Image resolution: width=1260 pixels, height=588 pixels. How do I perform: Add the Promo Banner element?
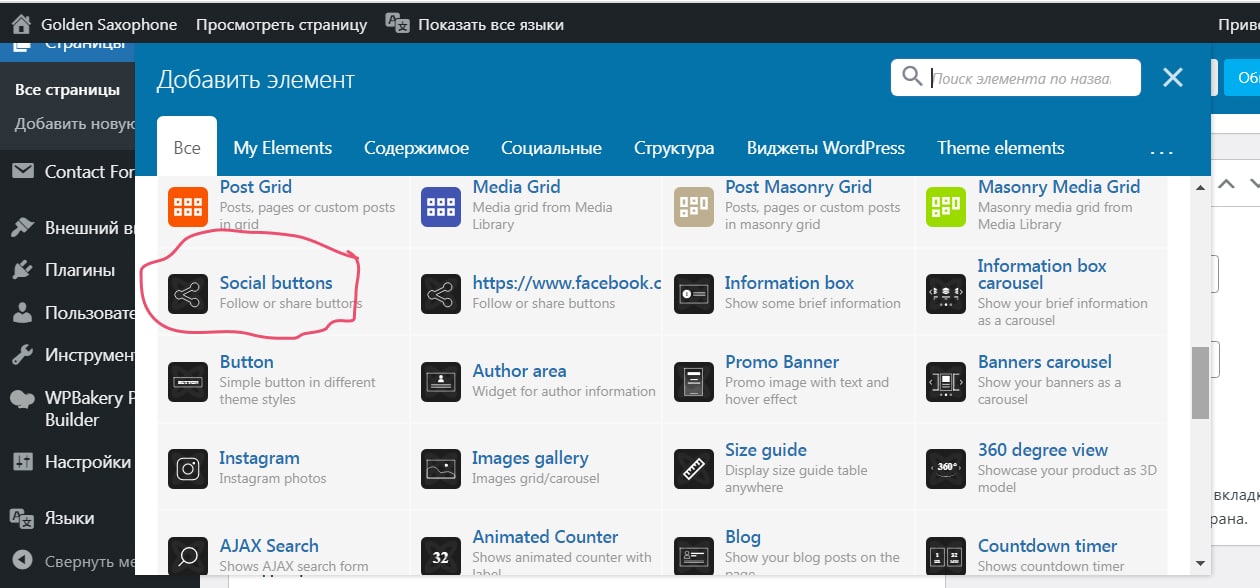(x=788, y=381)
